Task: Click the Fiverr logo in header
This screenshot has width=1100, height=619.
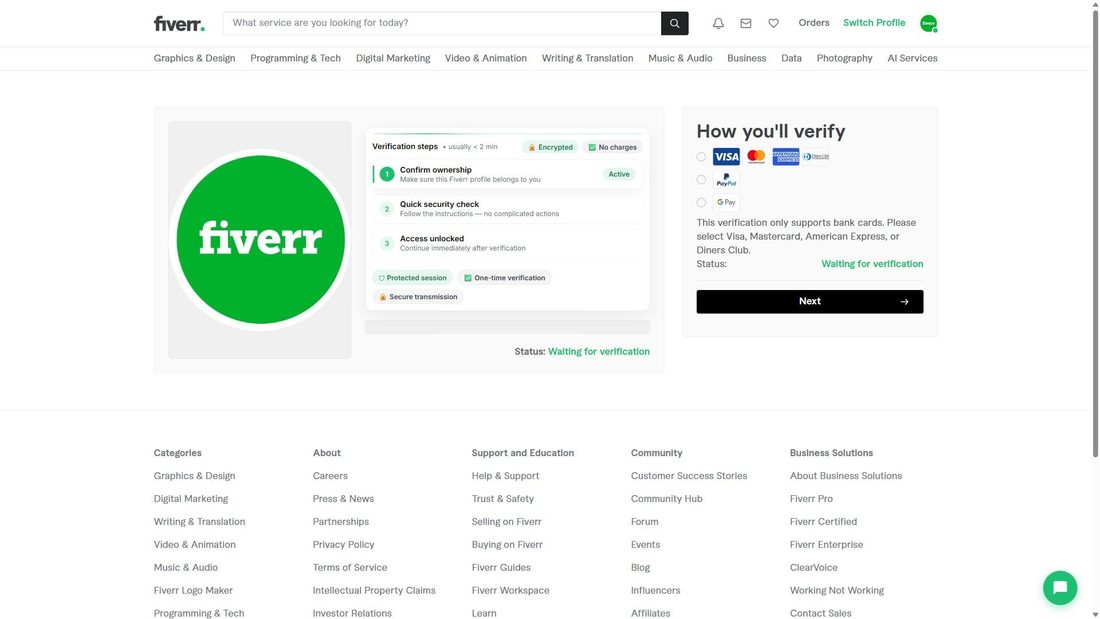Action: (179, 24)
